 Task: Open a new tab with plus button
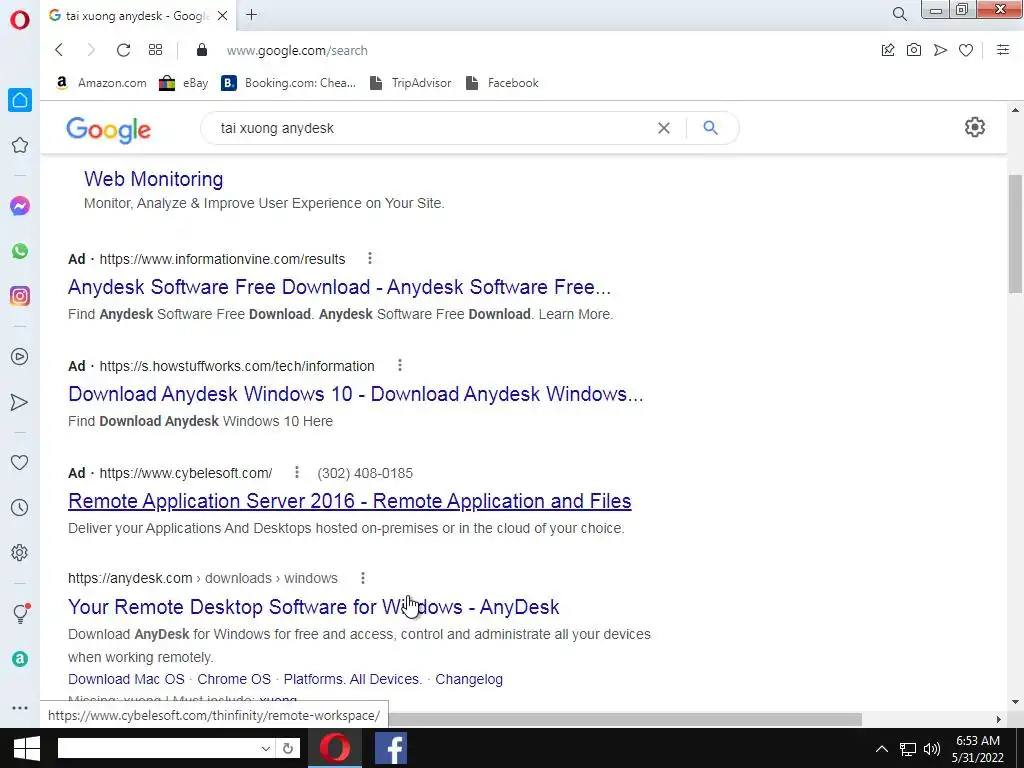pyautogui.click(x=251, y=14)
